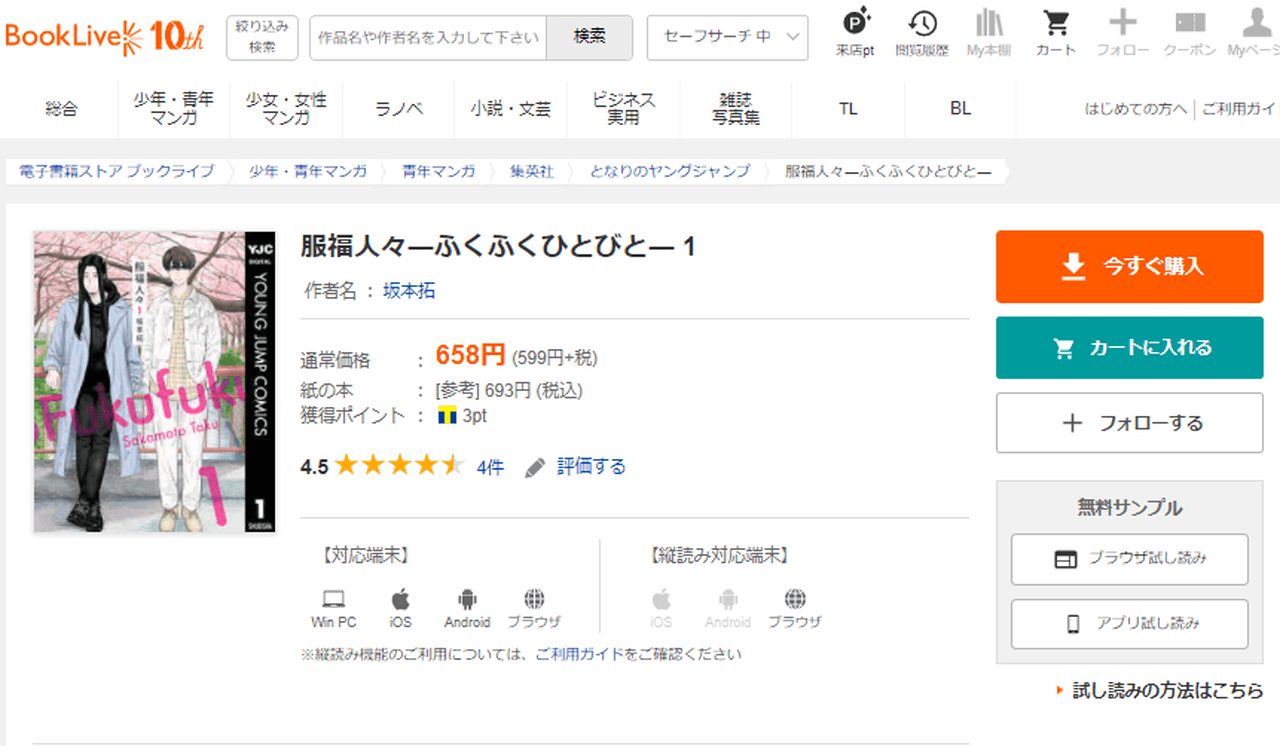Image resolution: width=1280 pixels, height=746 pixels.
Task: Click the five-star rating display
Action: click(x=399, y=466)
